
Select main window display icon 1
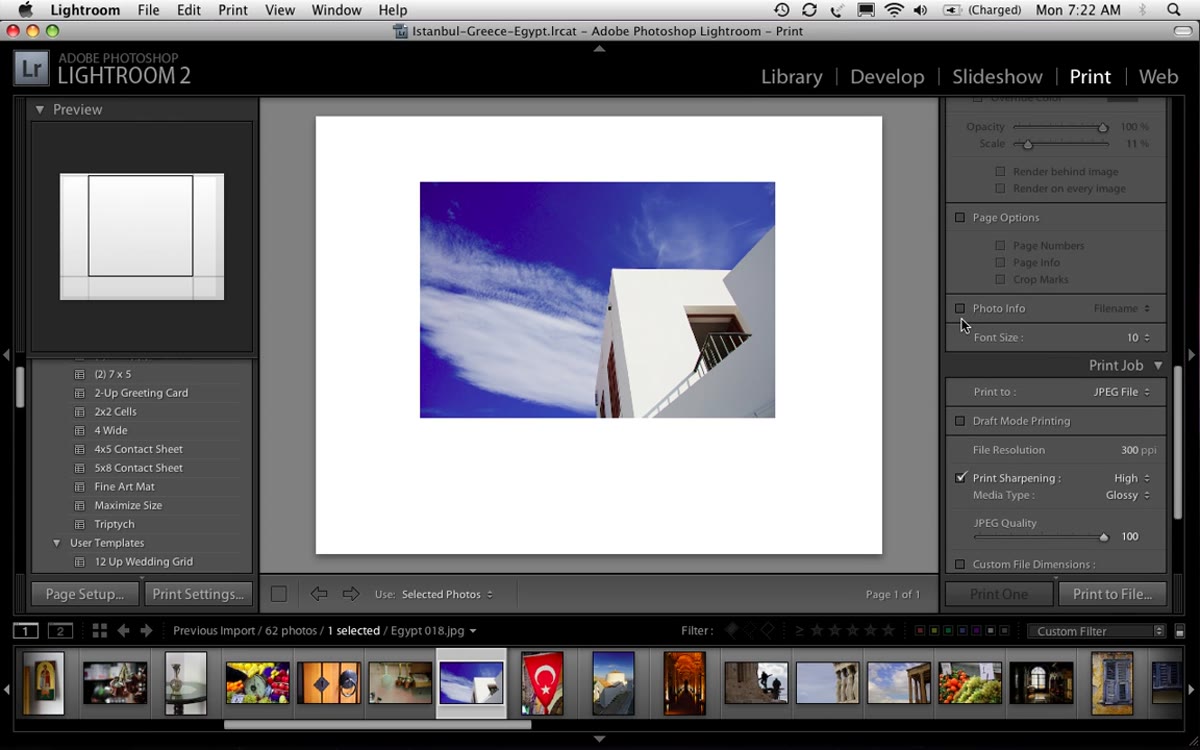25,631
